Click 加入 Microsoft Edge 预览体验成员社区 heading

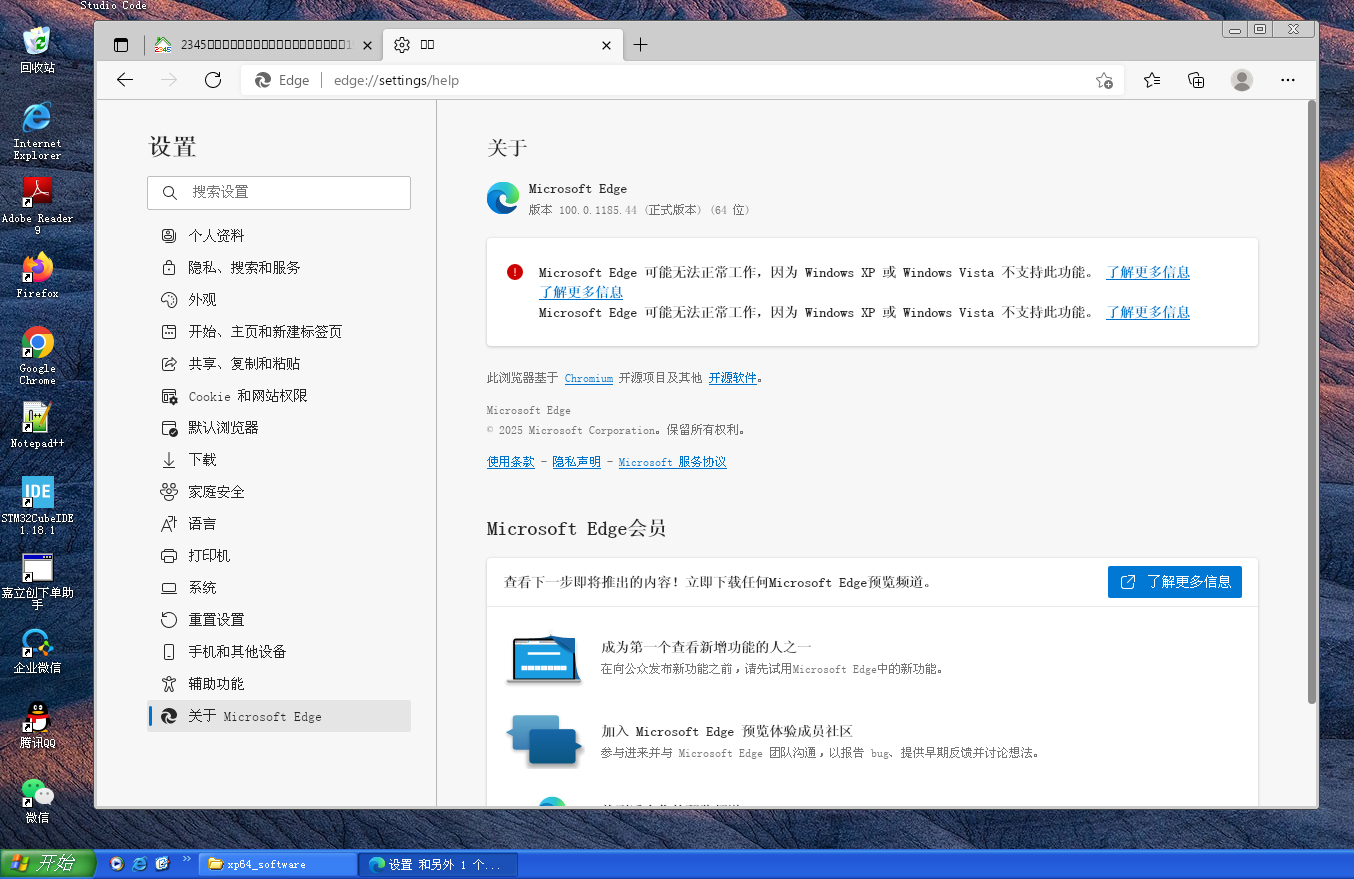(727, 732)
